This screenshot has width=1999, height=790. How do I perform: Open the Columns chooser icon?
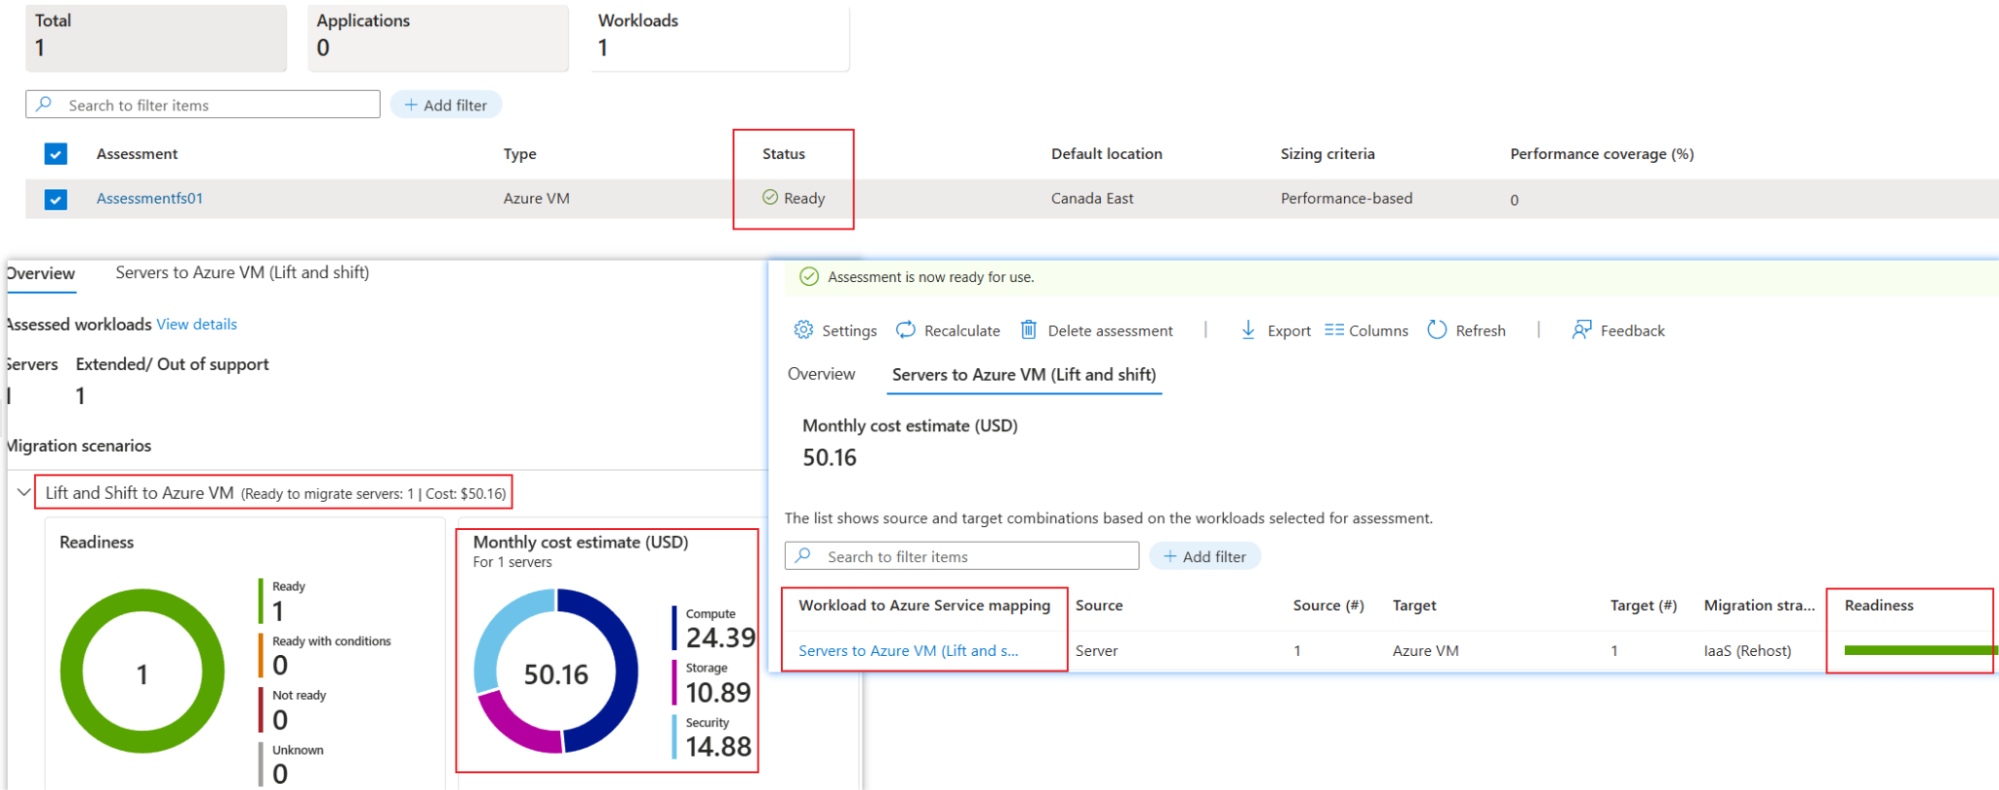(1334, 330)
